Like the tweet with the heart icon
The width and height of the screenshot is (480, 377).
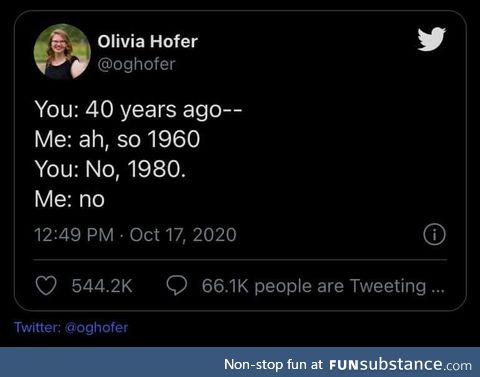[x=46, y=286]
